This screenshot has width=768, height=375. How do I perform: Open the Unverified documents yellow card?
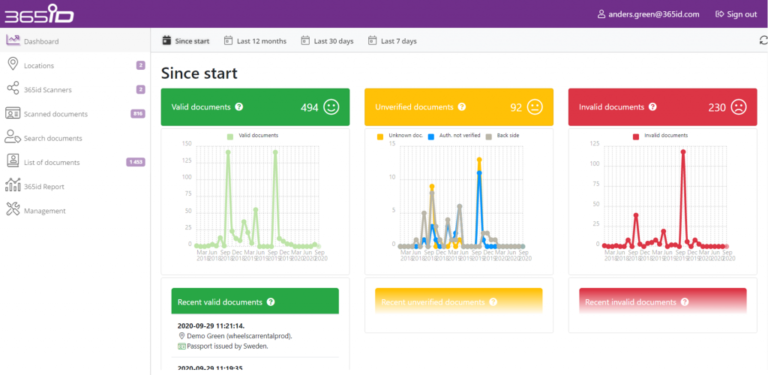[459, 107]
